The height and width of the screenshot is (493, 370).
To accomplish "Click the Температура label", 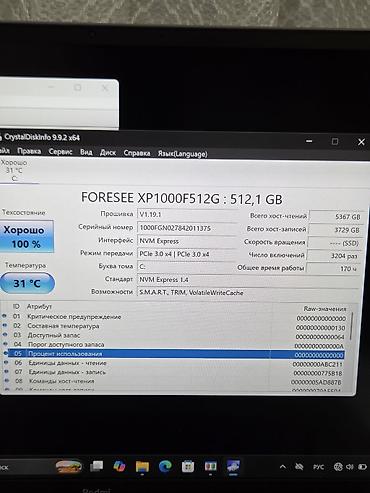I will (25, 265).
